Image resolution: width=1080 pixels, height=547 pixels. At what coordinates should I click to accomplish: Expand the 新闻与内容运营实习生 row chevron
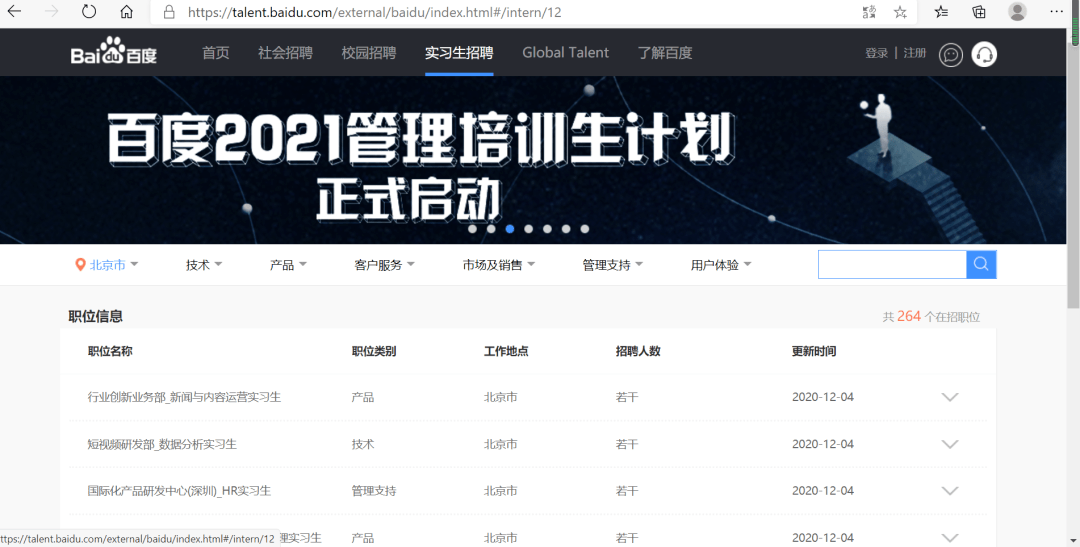[950, 397]
